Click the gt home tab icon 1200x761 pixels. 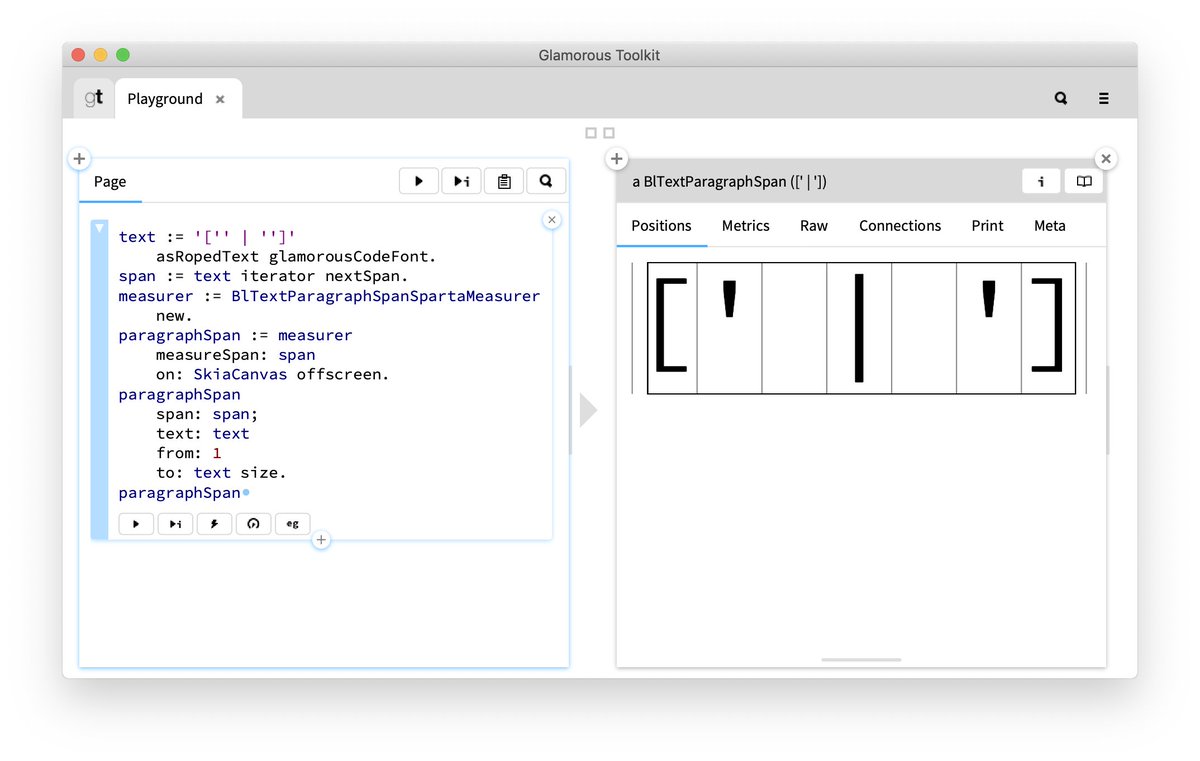click(x=93, y=98)
